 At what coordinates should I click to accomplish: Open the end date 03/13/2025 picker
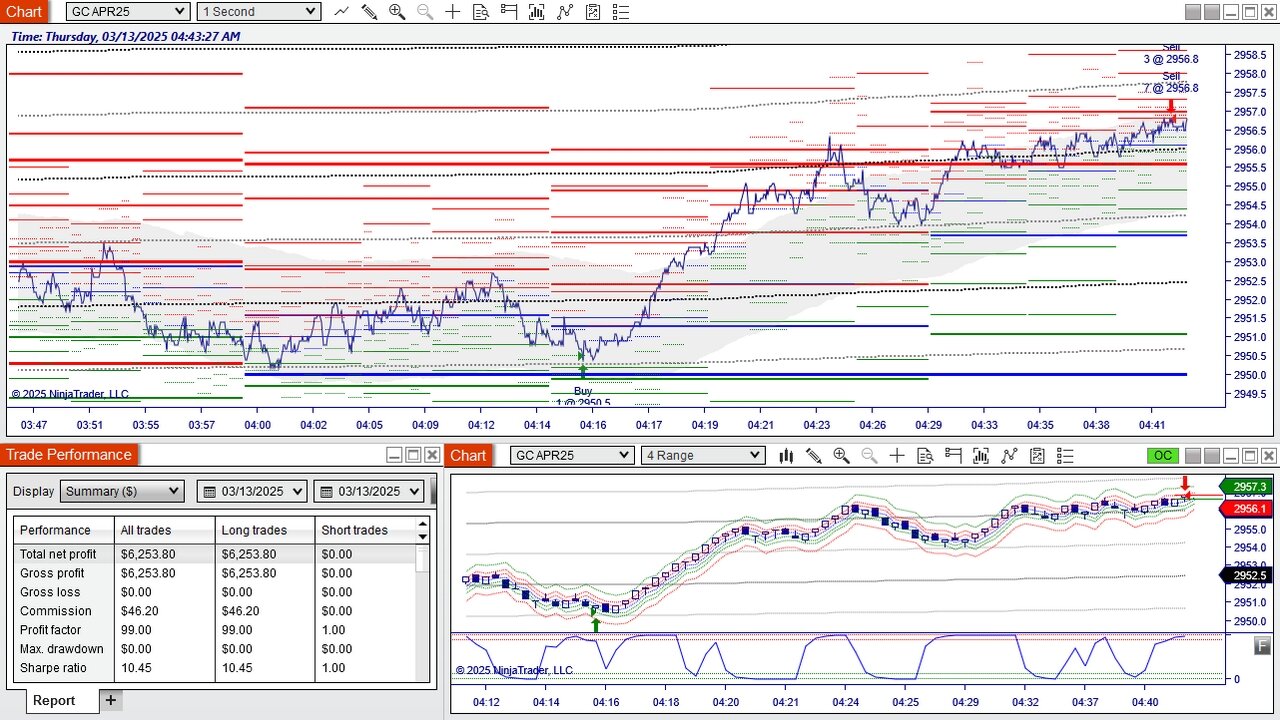(370, 491)
